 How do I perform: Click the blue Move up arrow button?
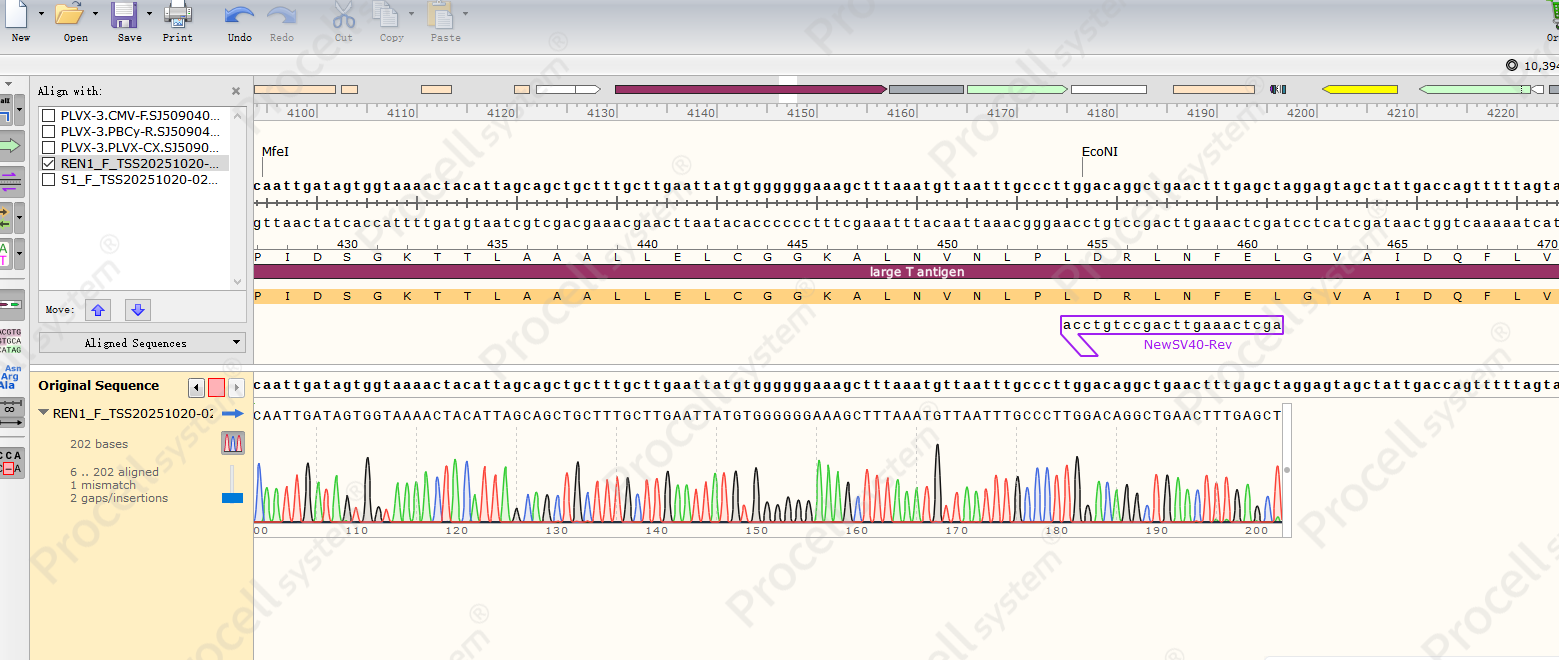click(x=97, y=310)
